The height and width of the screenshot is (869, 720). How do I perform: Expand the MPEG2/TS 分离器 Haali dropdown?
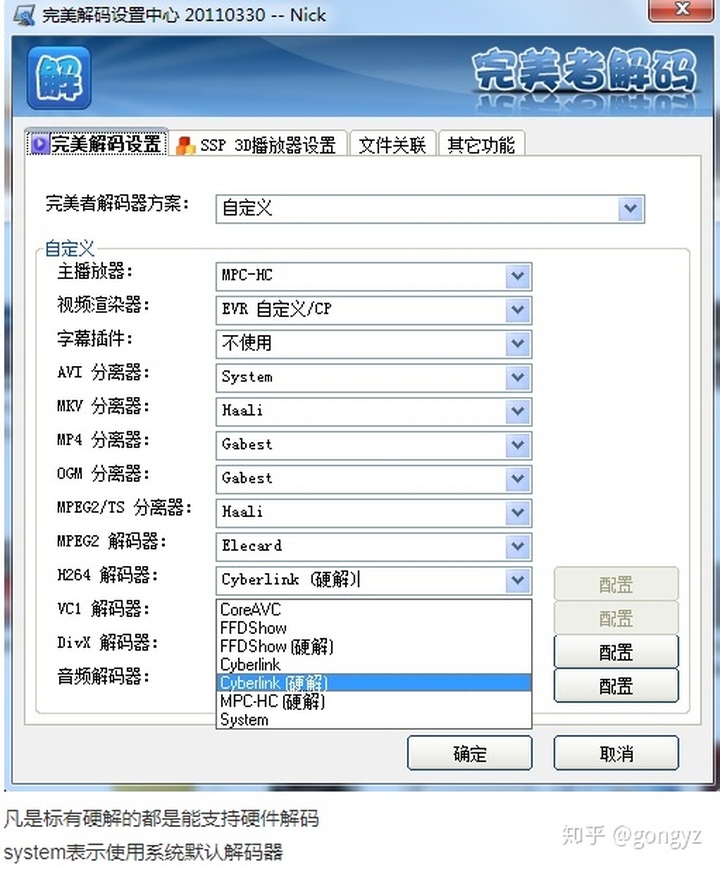[x=517, y=512]
